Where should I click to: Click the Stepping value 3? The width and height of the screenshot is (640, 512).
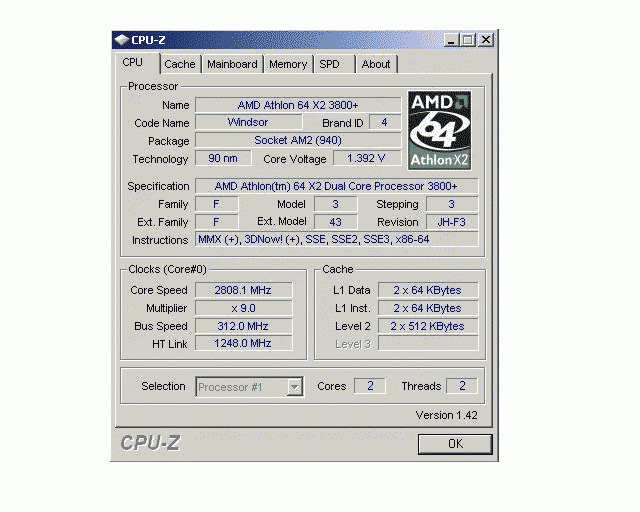pos(452,204)
